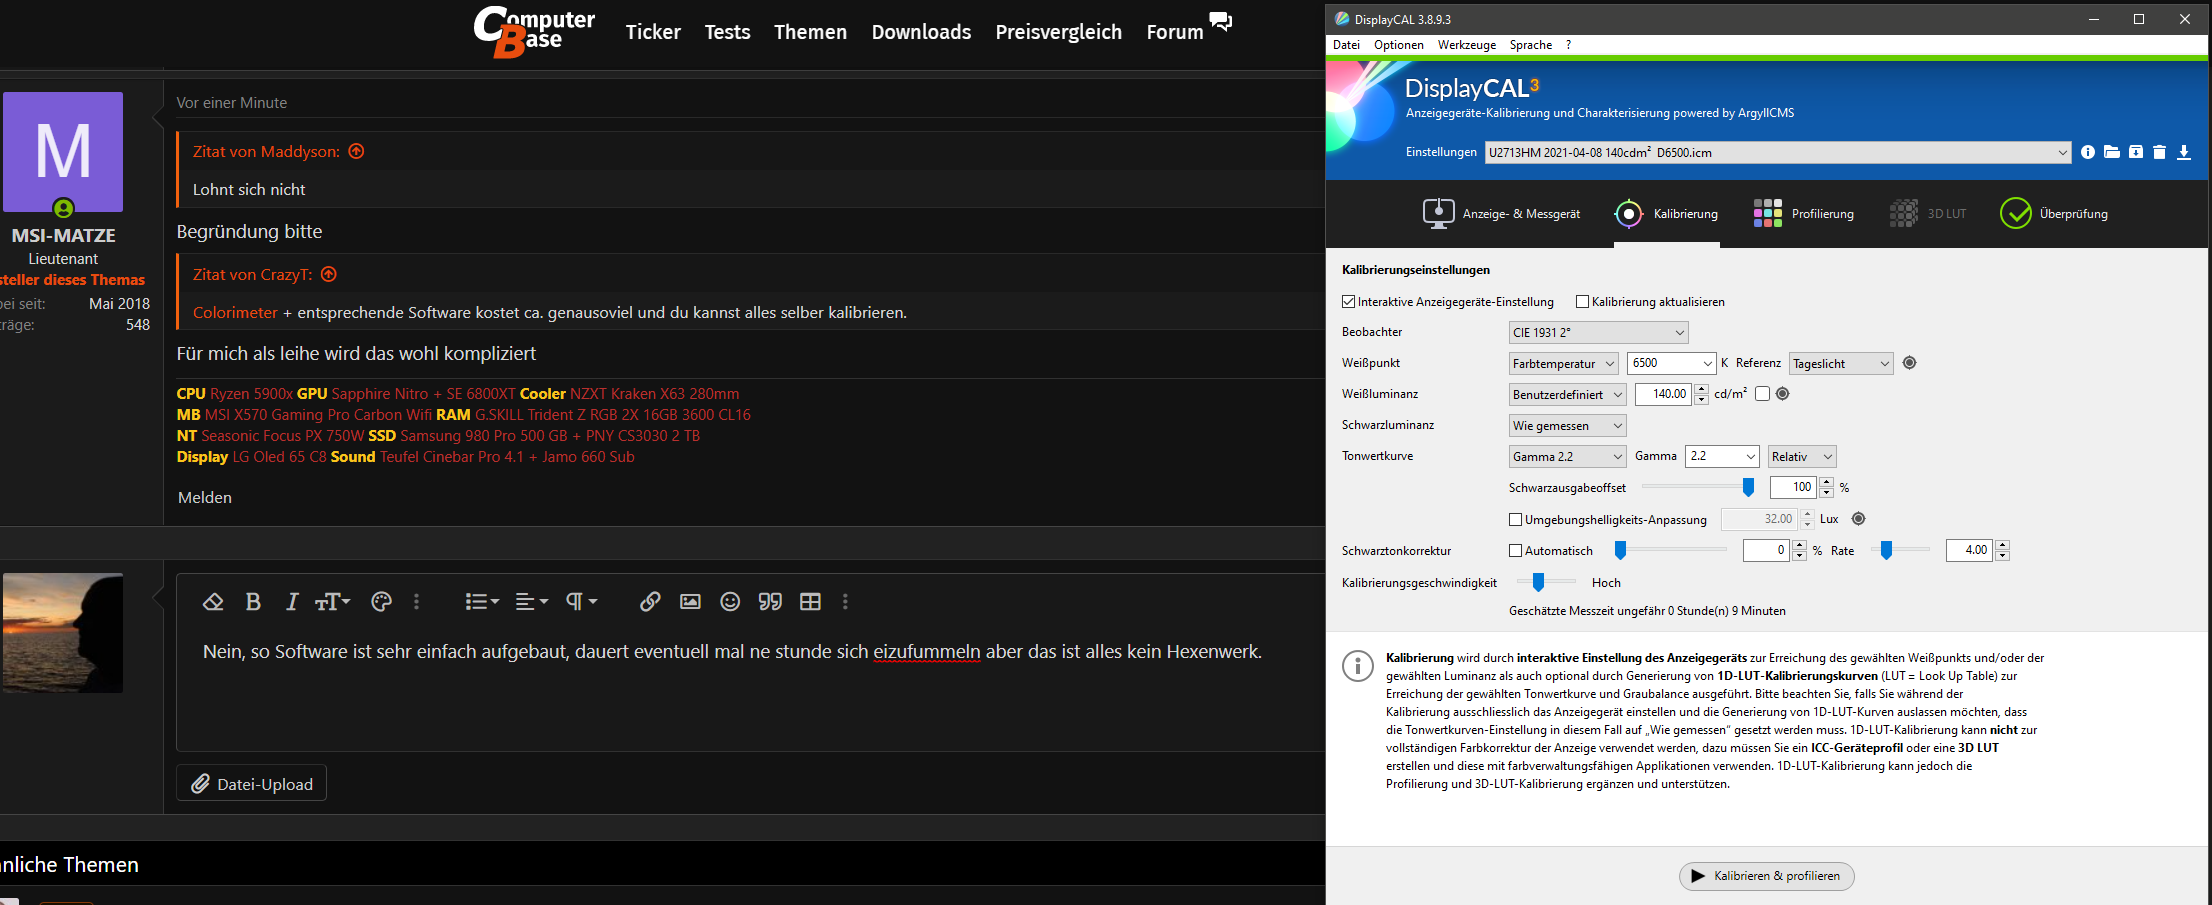Viewport: 2212px width, 905px height.
Task: Click the Datei-Upload button
Action: [252, 784]
